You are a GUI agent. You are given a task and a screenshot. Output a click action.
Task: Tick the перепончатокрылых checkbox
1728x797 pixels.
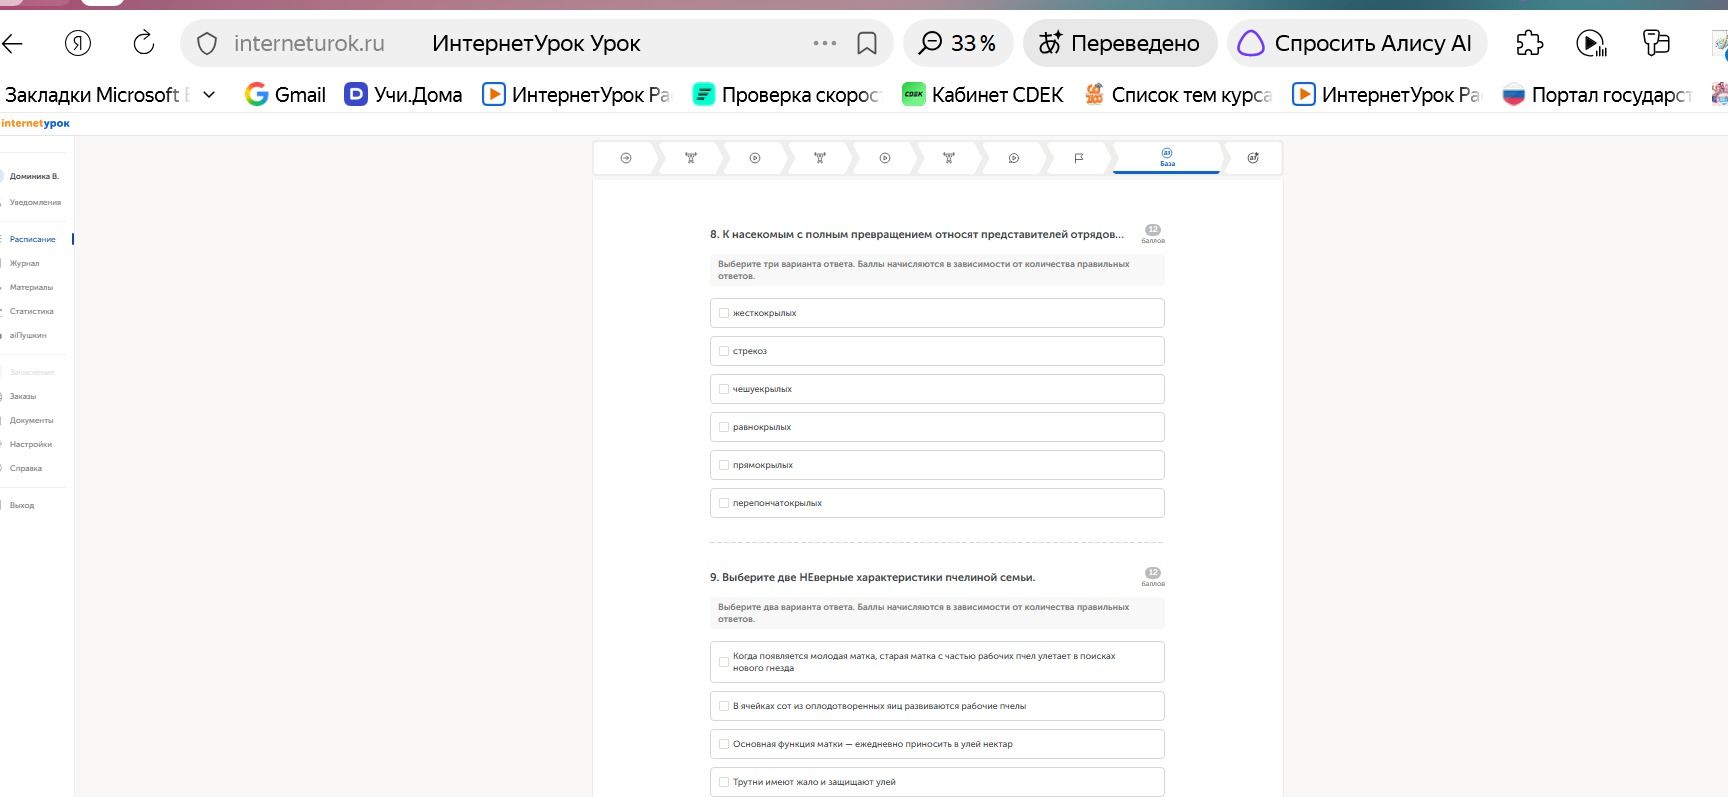(x=724, y=503)
